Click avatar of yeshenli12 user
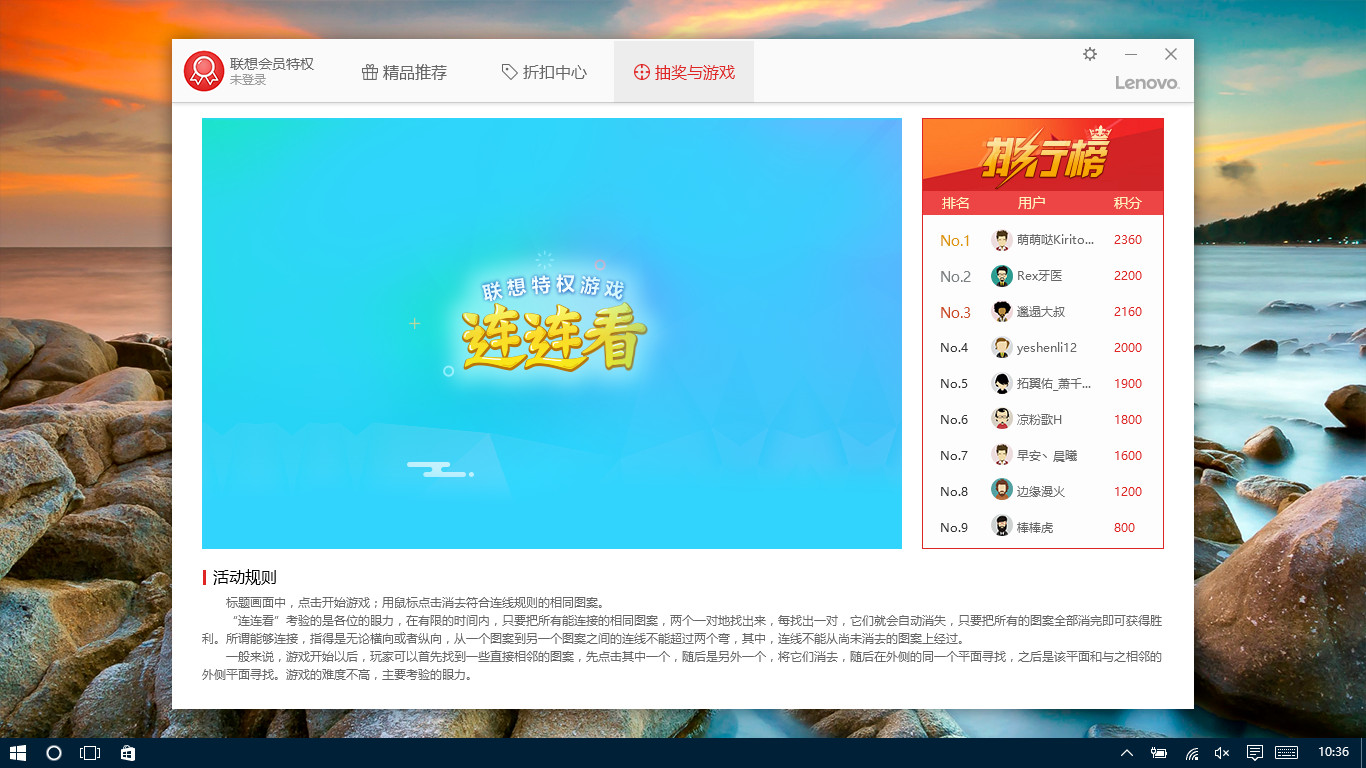Viewport: 1366px width, 768px height. coord(1002,348)
